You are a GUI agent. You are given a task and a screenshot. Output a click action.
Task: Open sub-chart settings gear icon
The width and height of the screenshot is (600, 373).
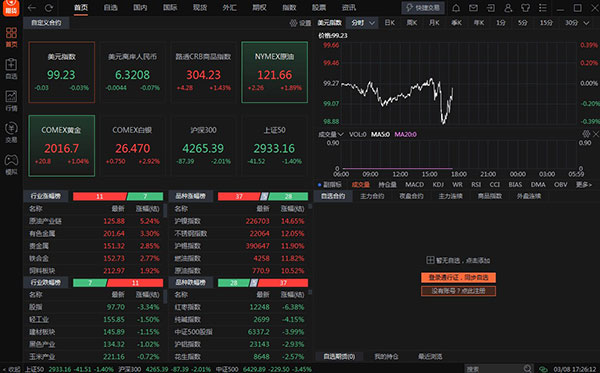coord(586,134)
